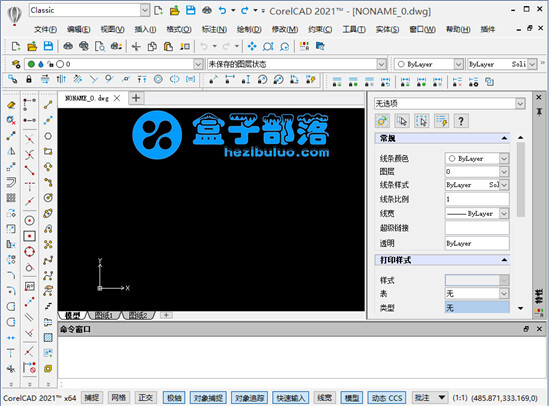Toggle the 正交 ortho status button

pyautogui.click(x=145, y=398)
